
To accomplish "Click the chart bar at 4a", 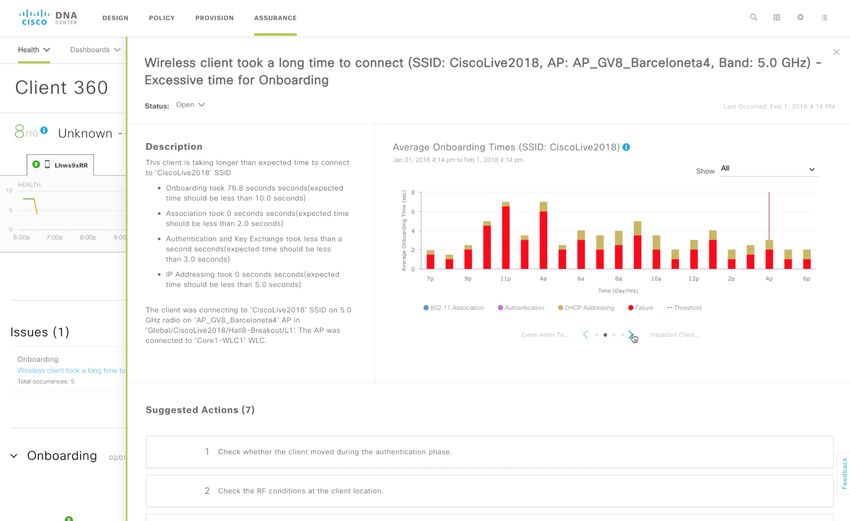I will tap(543, 235).
